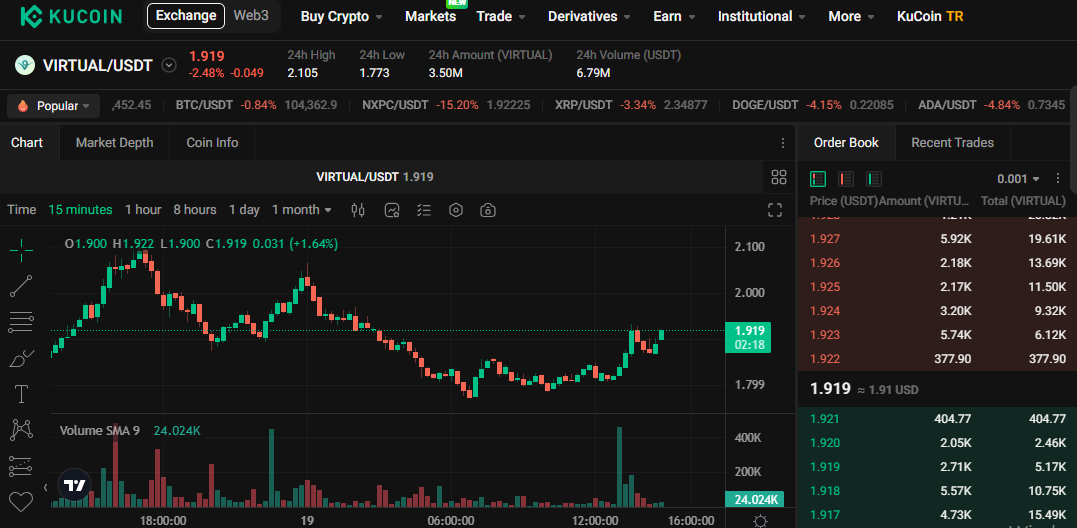Open the chart panel three-dot menu

(x=782, y=143)
